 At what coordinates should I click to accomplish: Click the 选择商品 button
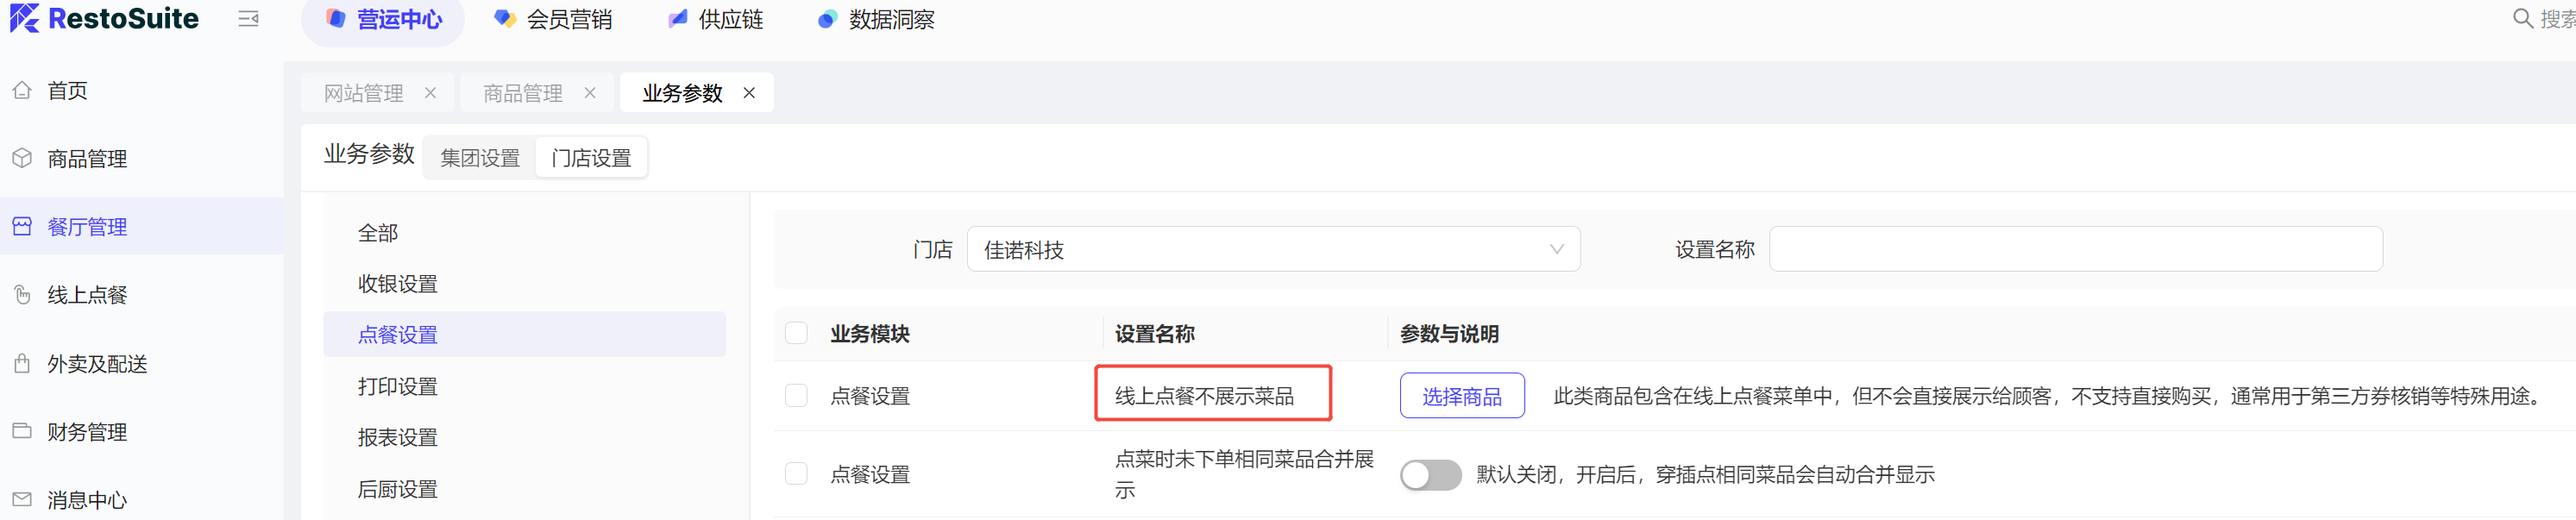point(1461,396)
